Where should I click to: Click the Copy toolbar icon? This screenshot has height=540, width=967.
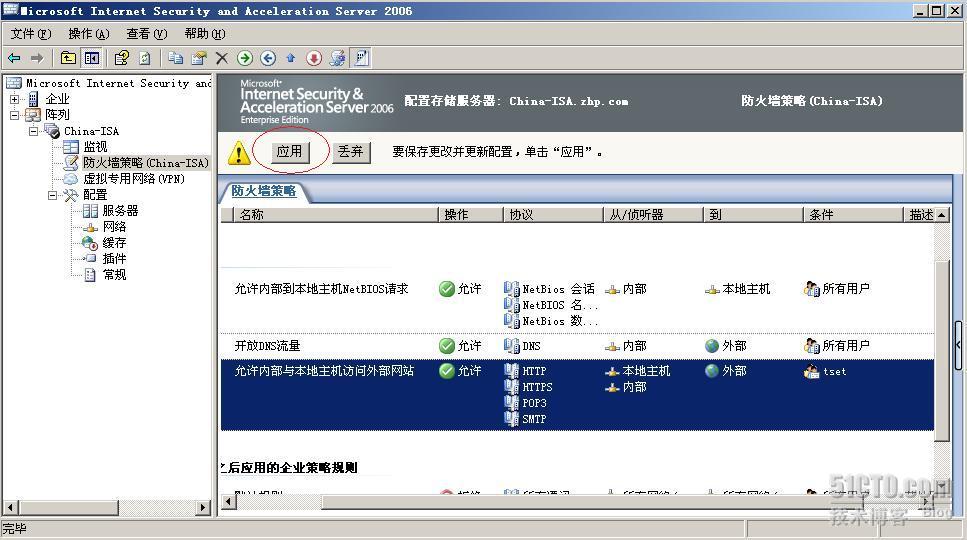(x=176, y=59)
